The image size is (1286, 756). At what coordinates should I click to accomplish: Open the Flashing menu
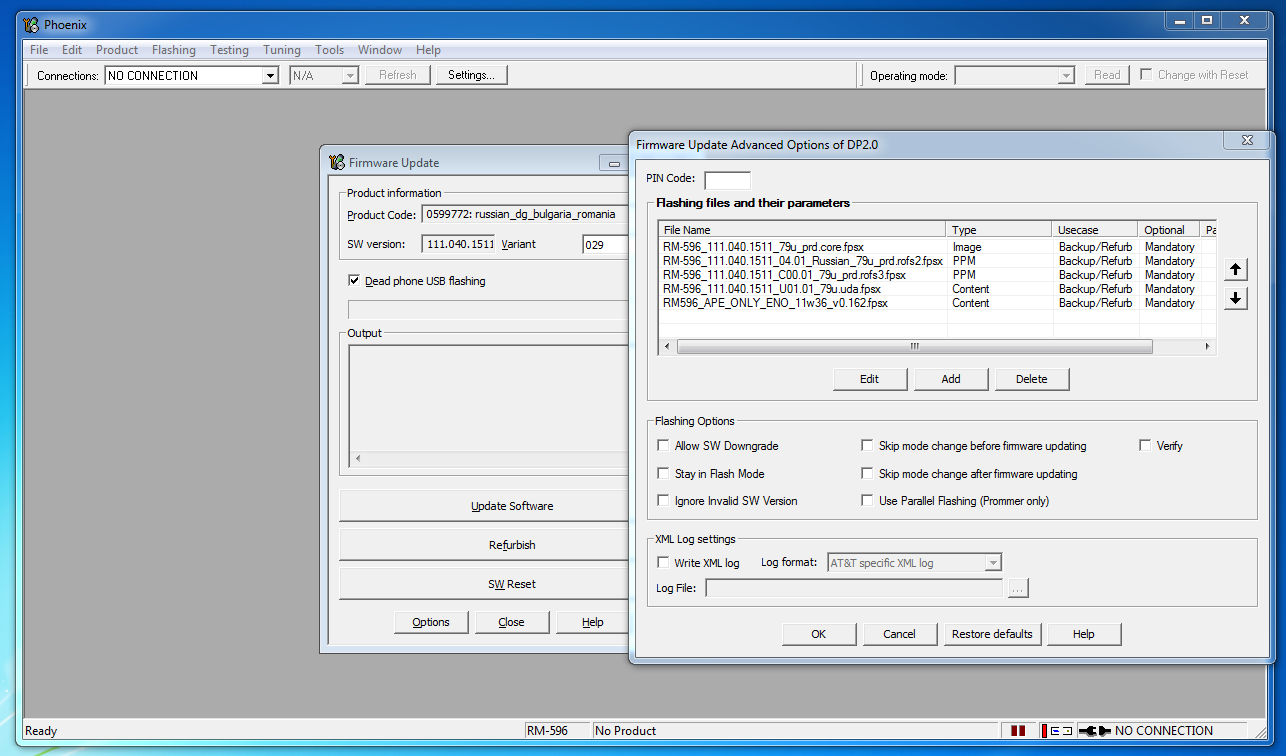[x=174, y=50]
